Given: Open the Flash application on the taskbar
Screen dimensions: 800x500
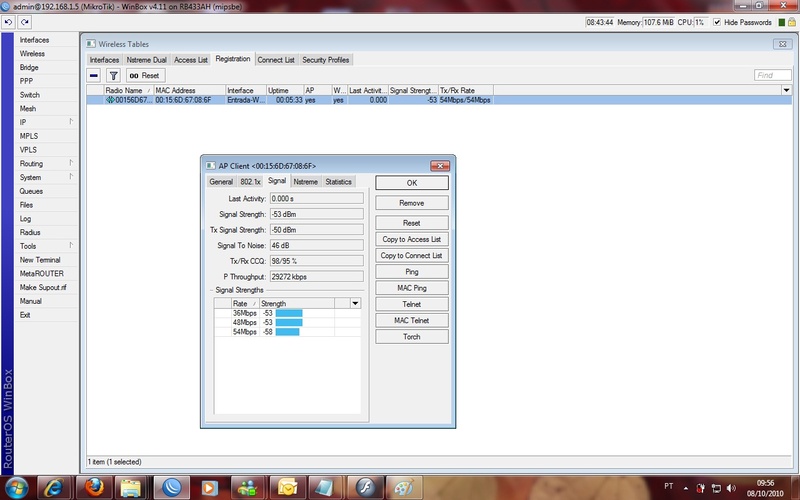Looking at the screenshot, I should 364,487.
